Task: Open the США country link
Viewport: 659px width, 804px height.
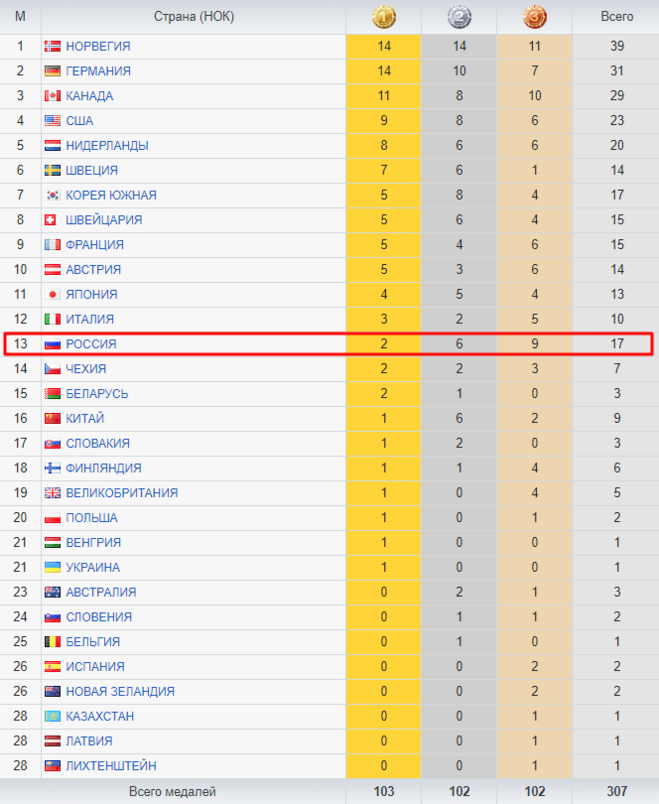Action: pyautogui.click(x=80, y=121)
